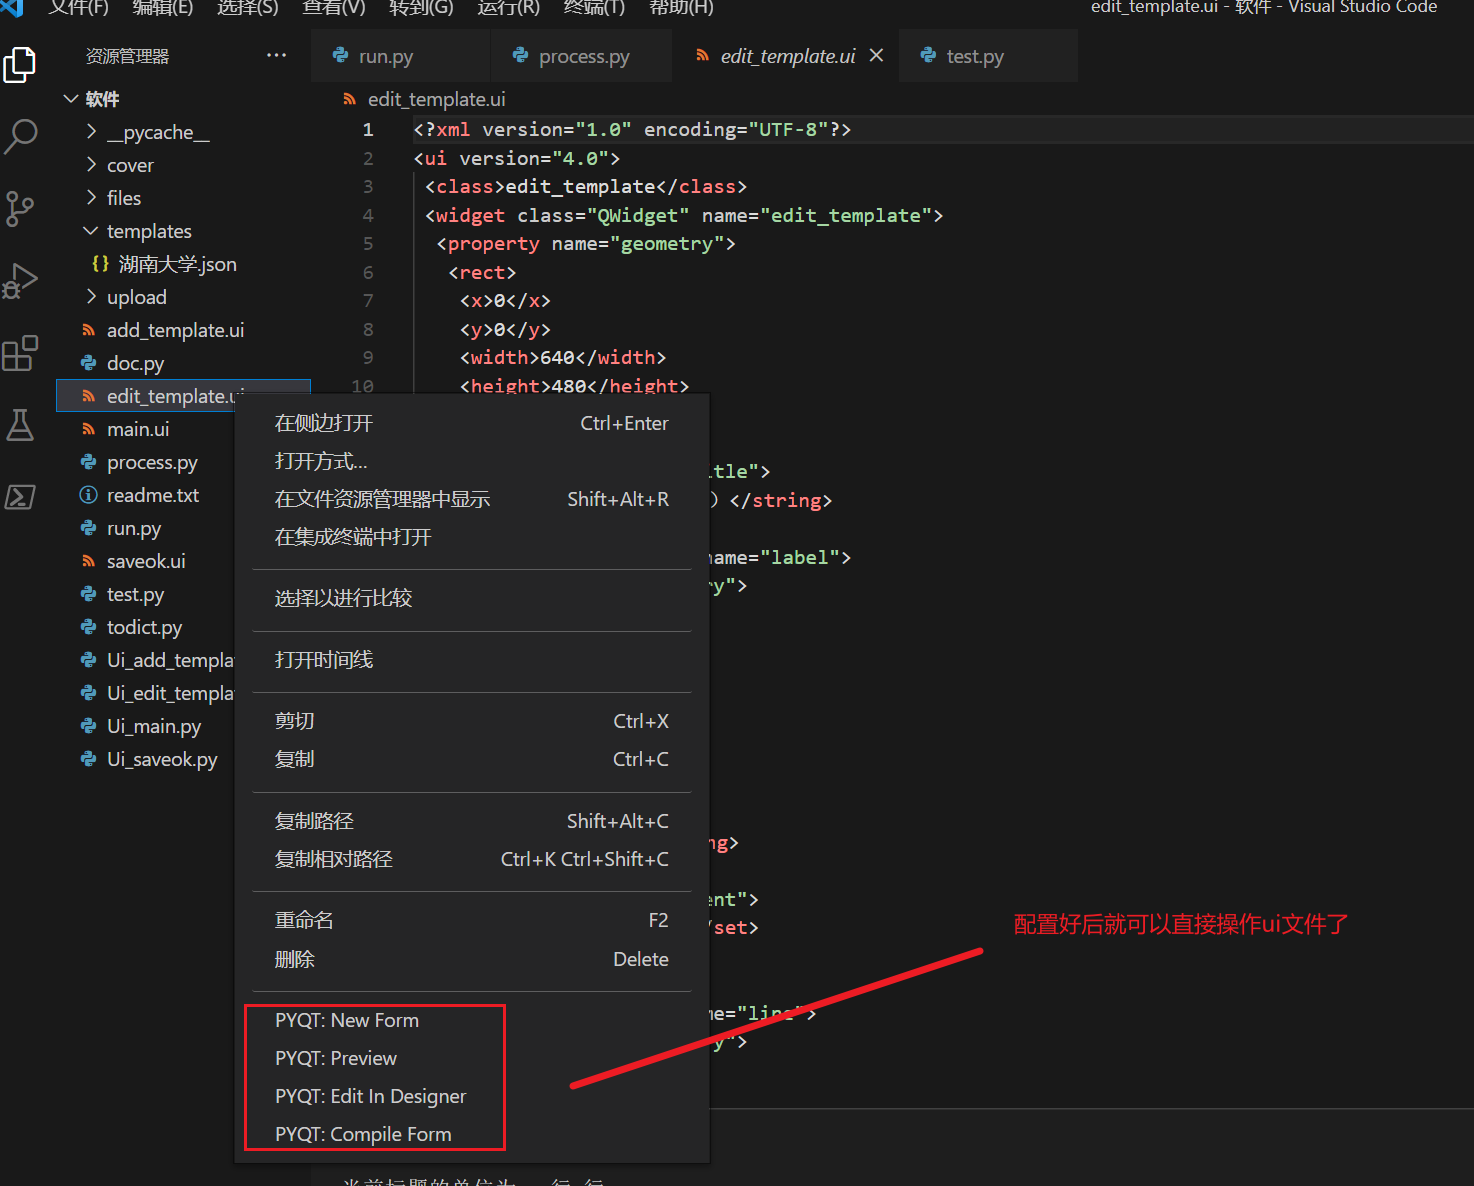Choose PYQT: New Form menu entry

pos(472,1020)
